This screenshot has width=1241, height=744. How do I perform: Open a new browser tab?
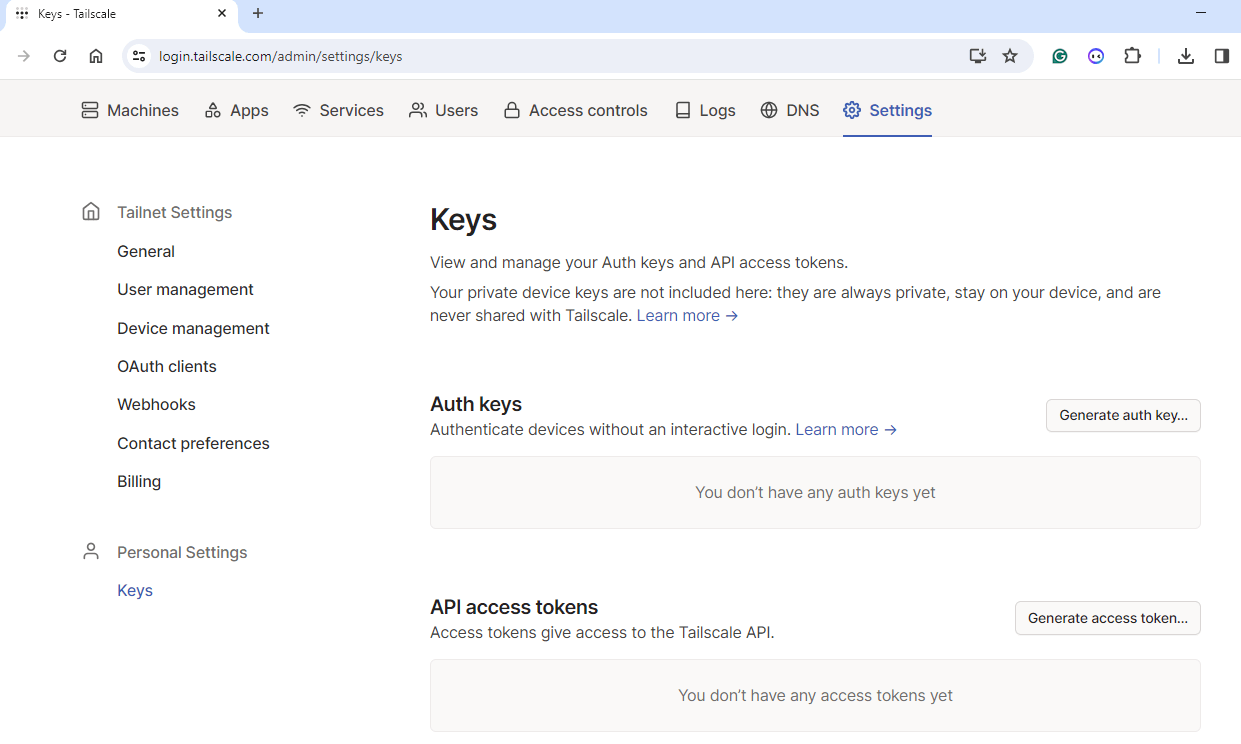coord(258,13)
